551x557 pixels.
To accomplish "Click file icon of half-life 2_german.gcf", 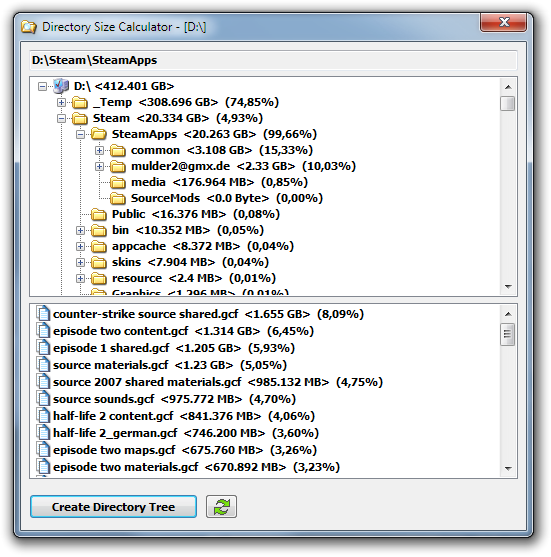I will point(43,433).
